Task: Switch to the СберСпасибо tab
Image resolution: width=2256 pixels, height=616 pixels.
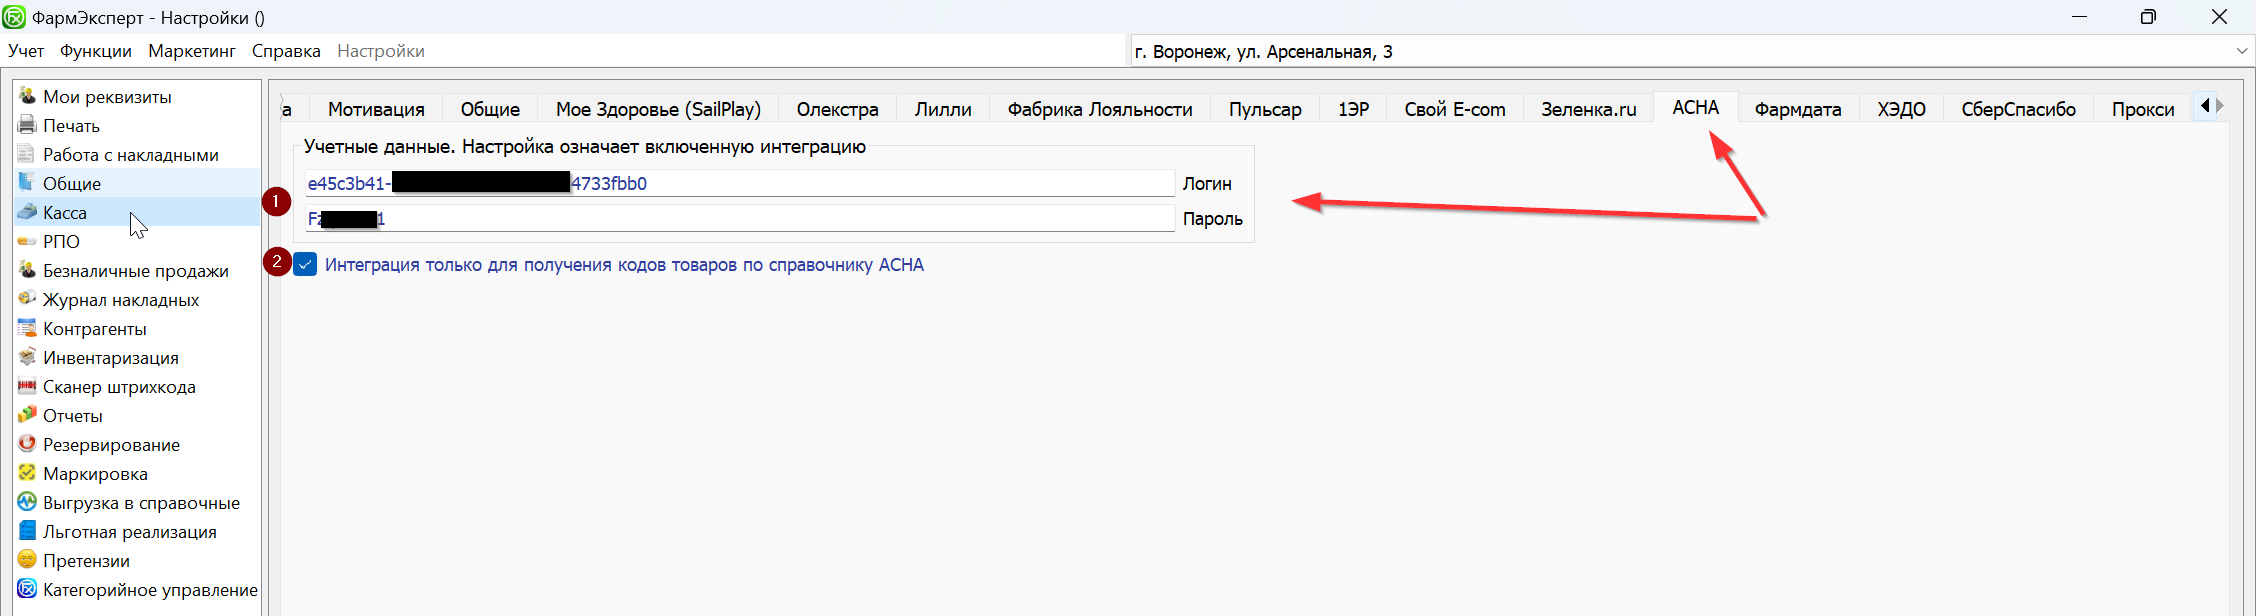Action: (2018, 109)
